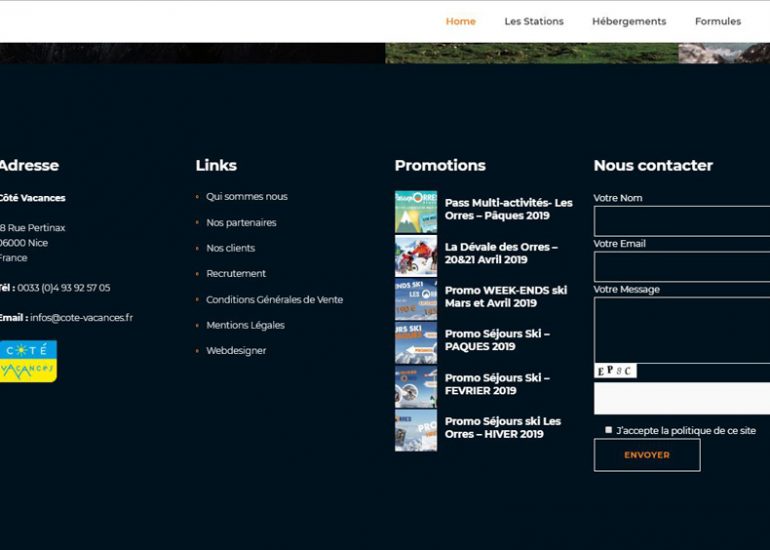770x550 pixels.
Task: Open Pass Multi-activités Les Orres thumbnail
Action: tap(416, 212)
